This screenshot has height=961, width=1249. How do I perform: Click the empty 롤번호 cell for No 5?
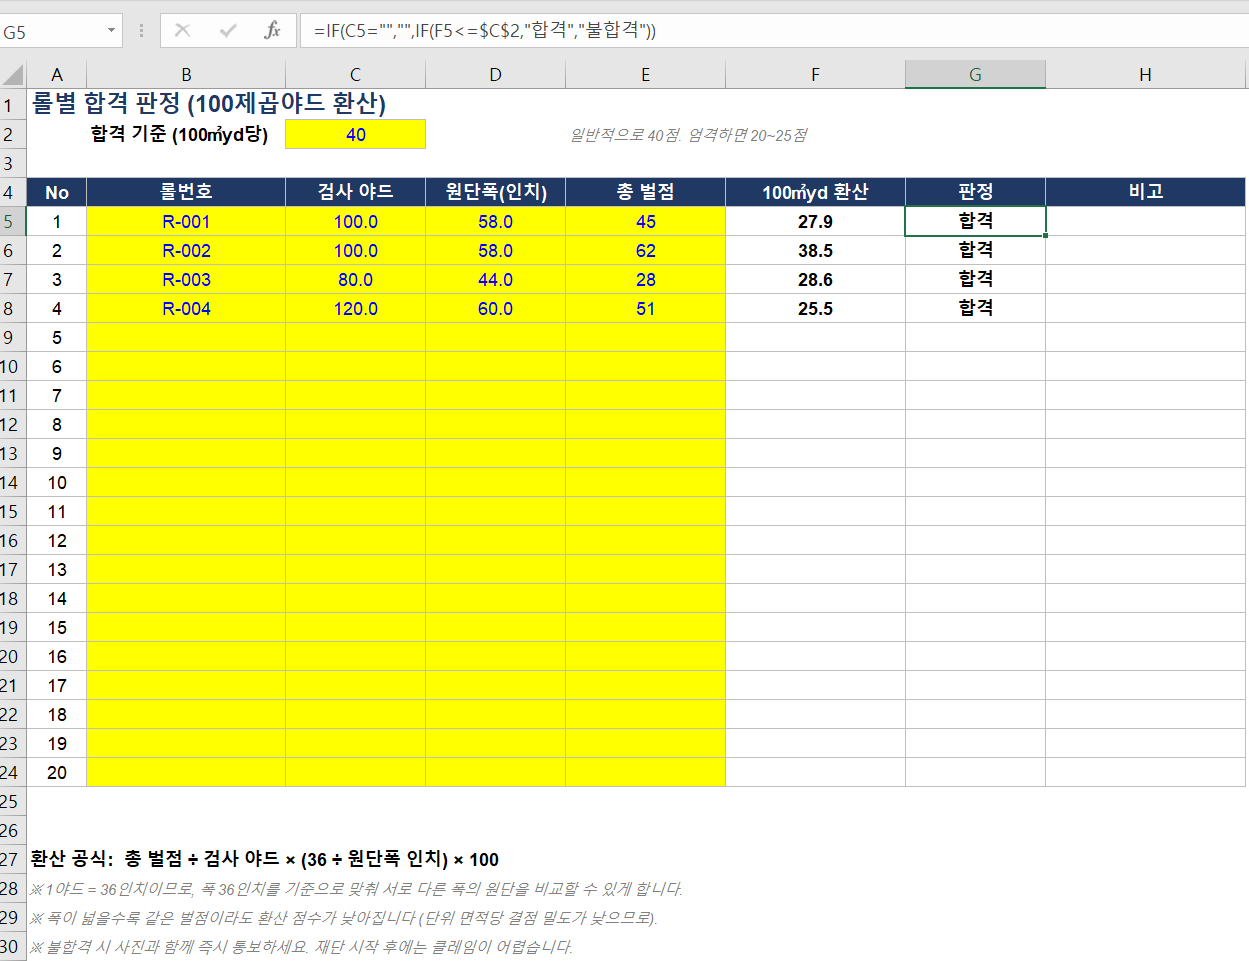[x=186, y=338]
